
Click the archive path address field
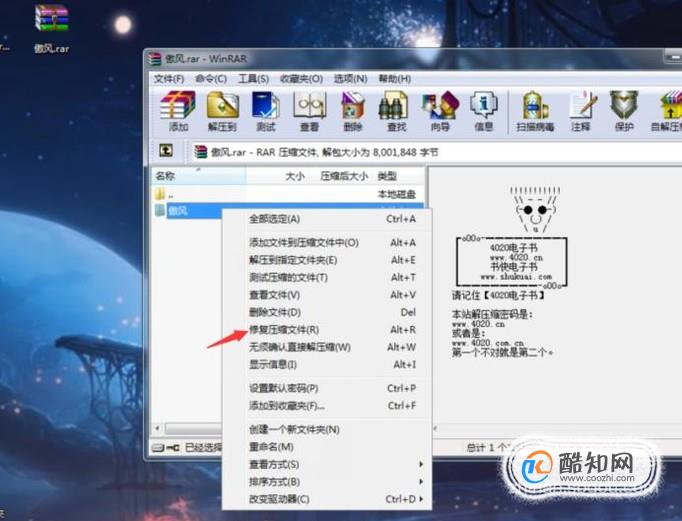[x=437, y=152]
